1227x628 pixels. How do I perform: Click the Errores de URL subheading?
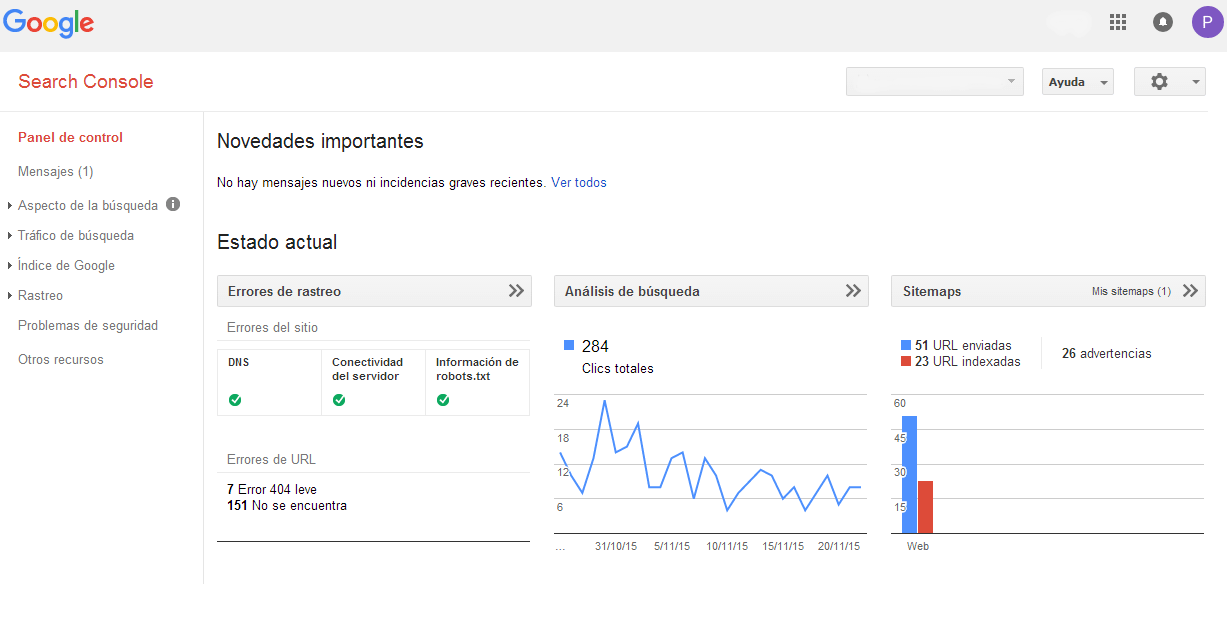271,459
